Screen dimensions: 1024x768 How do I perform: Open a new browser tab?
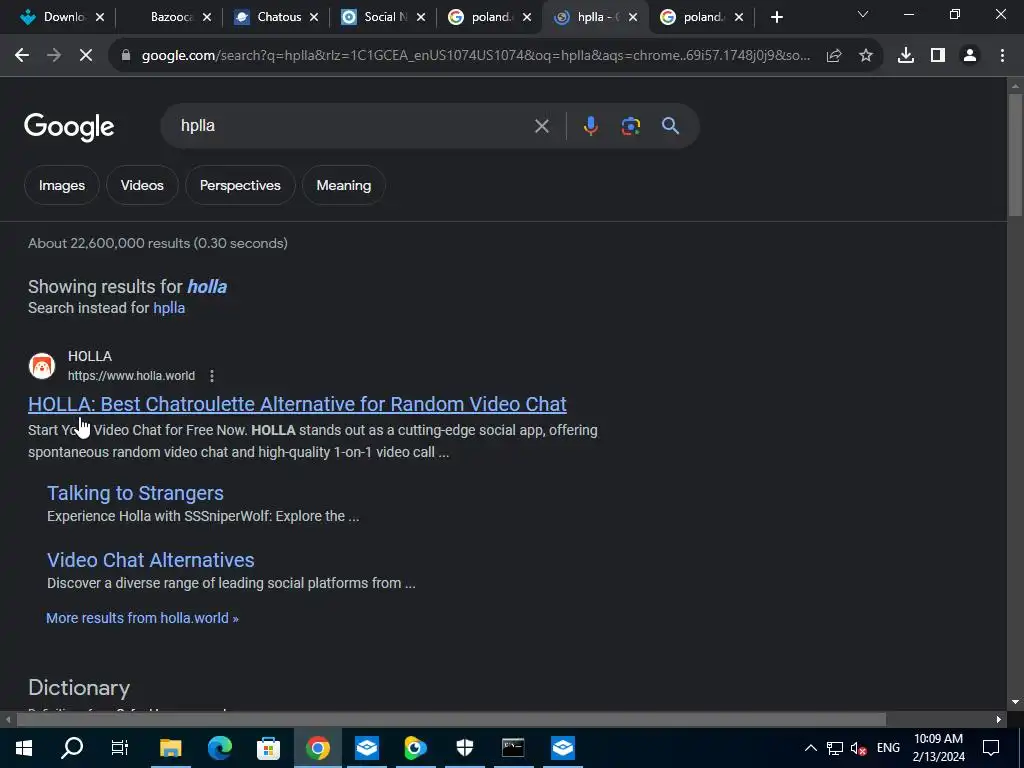(776, 17)
